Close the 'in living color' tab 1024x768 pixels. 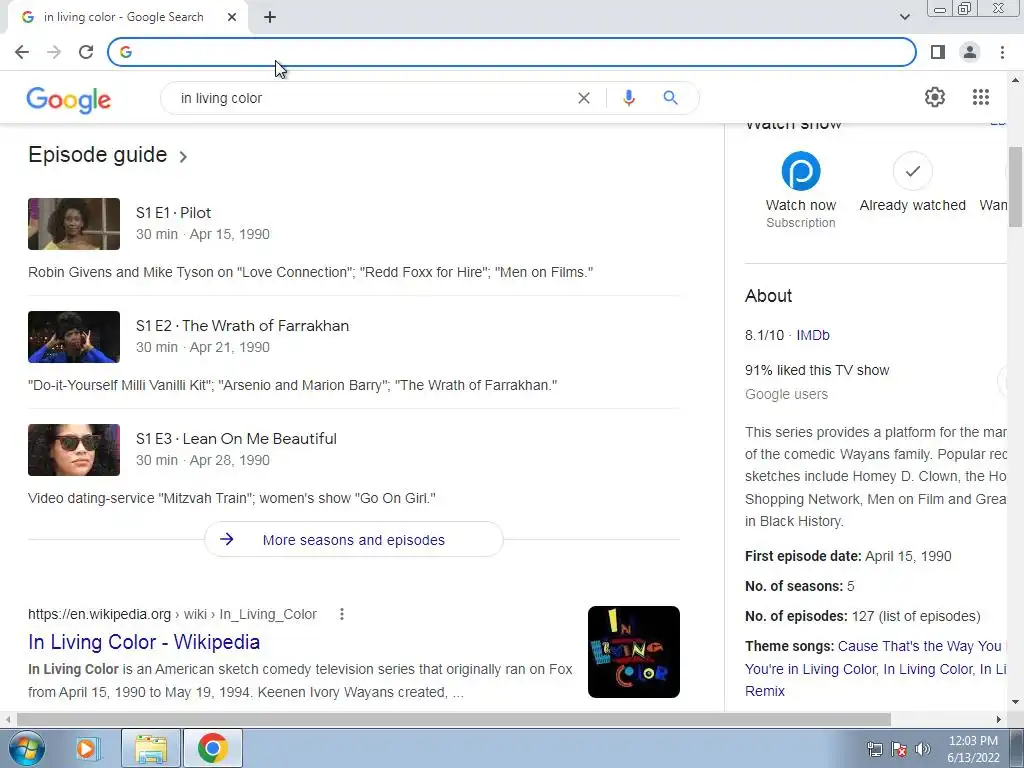(232, 17)
